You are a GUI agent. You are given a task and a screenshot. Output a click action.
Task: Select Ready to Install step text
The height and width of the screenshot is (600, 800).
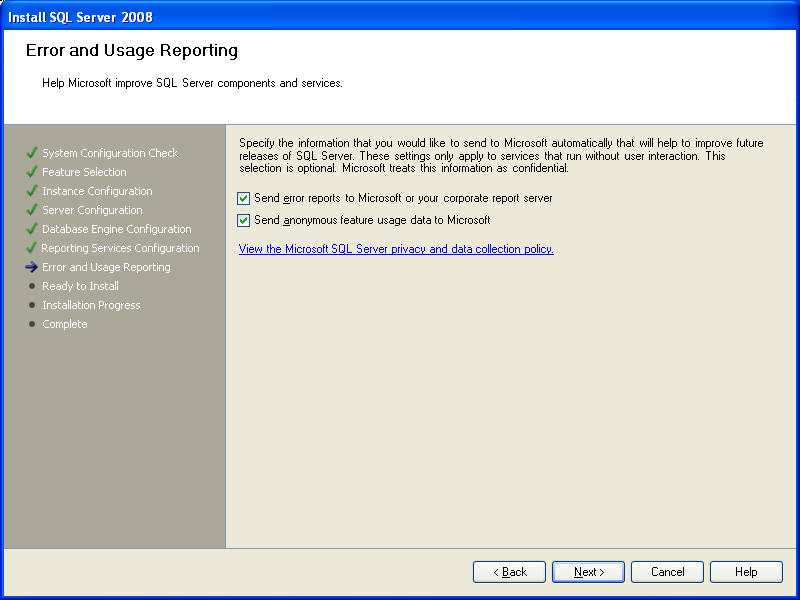80,286
